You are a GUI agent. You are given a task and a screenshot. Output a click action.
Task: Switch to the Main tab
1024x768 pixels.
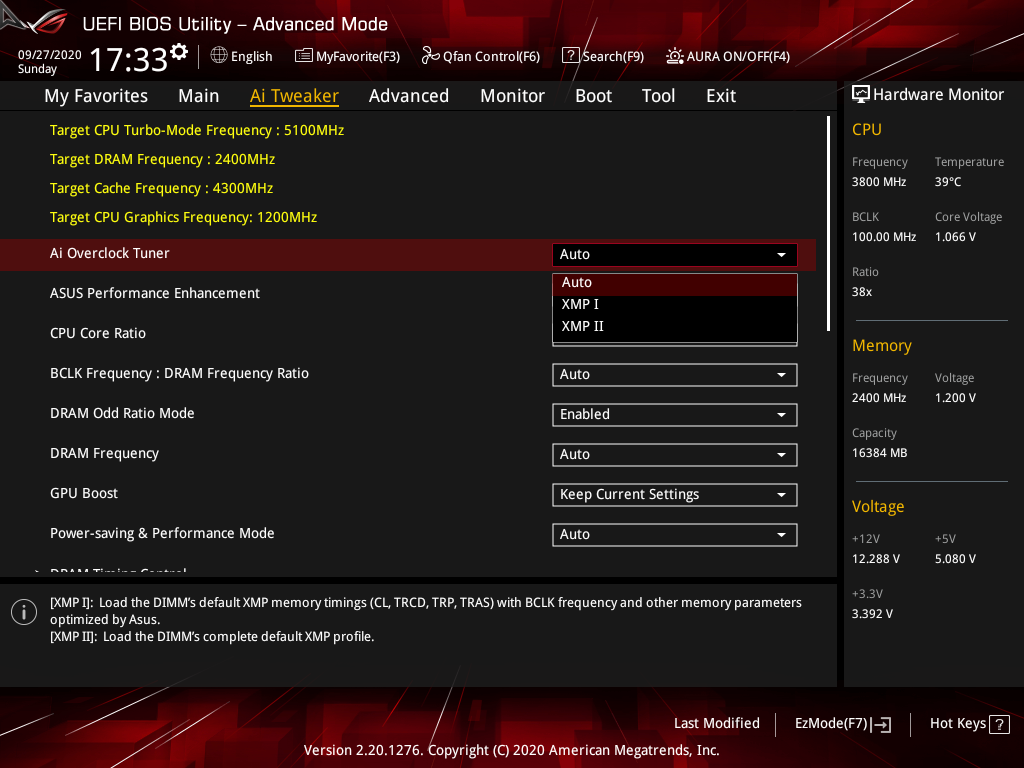pos(199,96)
